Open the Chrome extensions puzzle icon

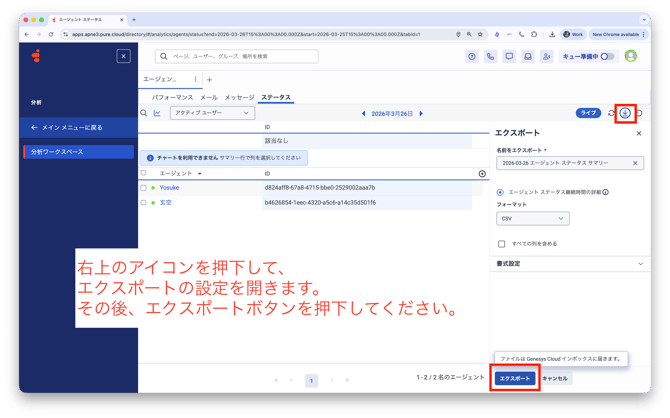[534, 34]
